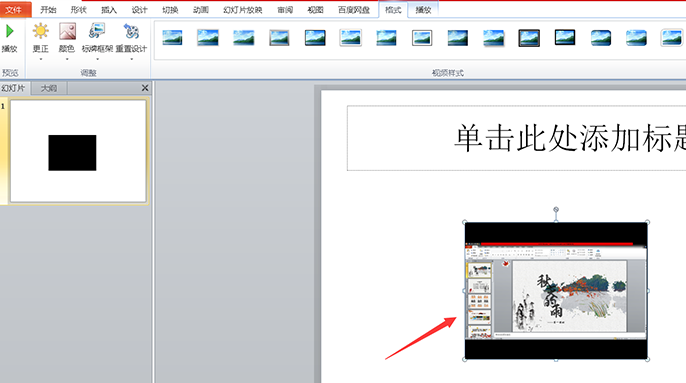
Task: Expand the Color dropdown arrow
Action: click(67, 59)
